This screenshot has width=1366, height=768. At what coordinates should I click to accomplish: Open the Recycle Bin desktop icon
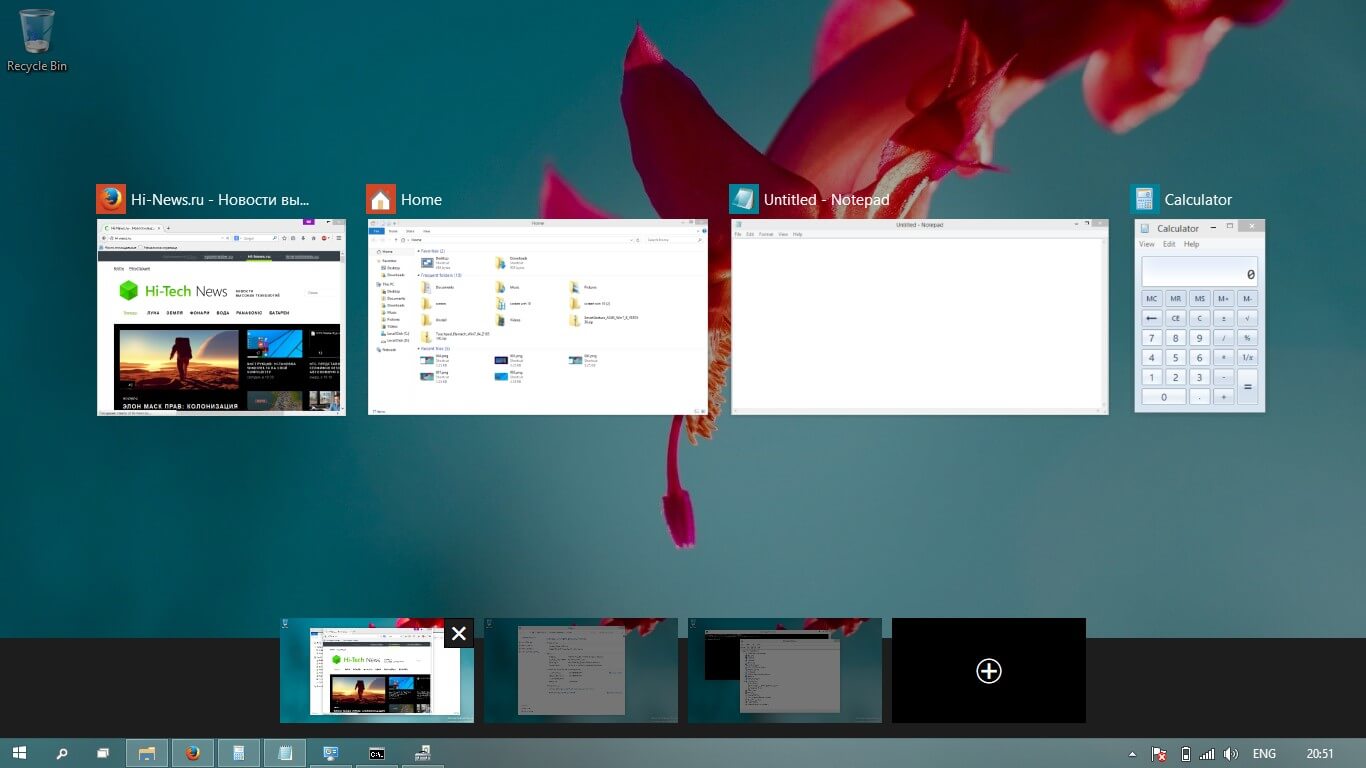[37, 40]
